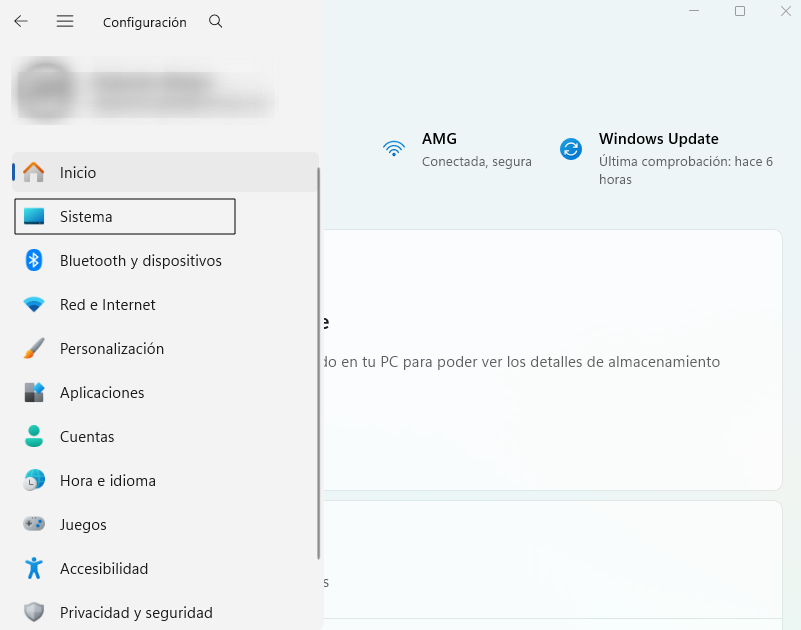Viewport: 801px width, 630px height.
Task: Open the search in Configuración
Action: [215, 21]
